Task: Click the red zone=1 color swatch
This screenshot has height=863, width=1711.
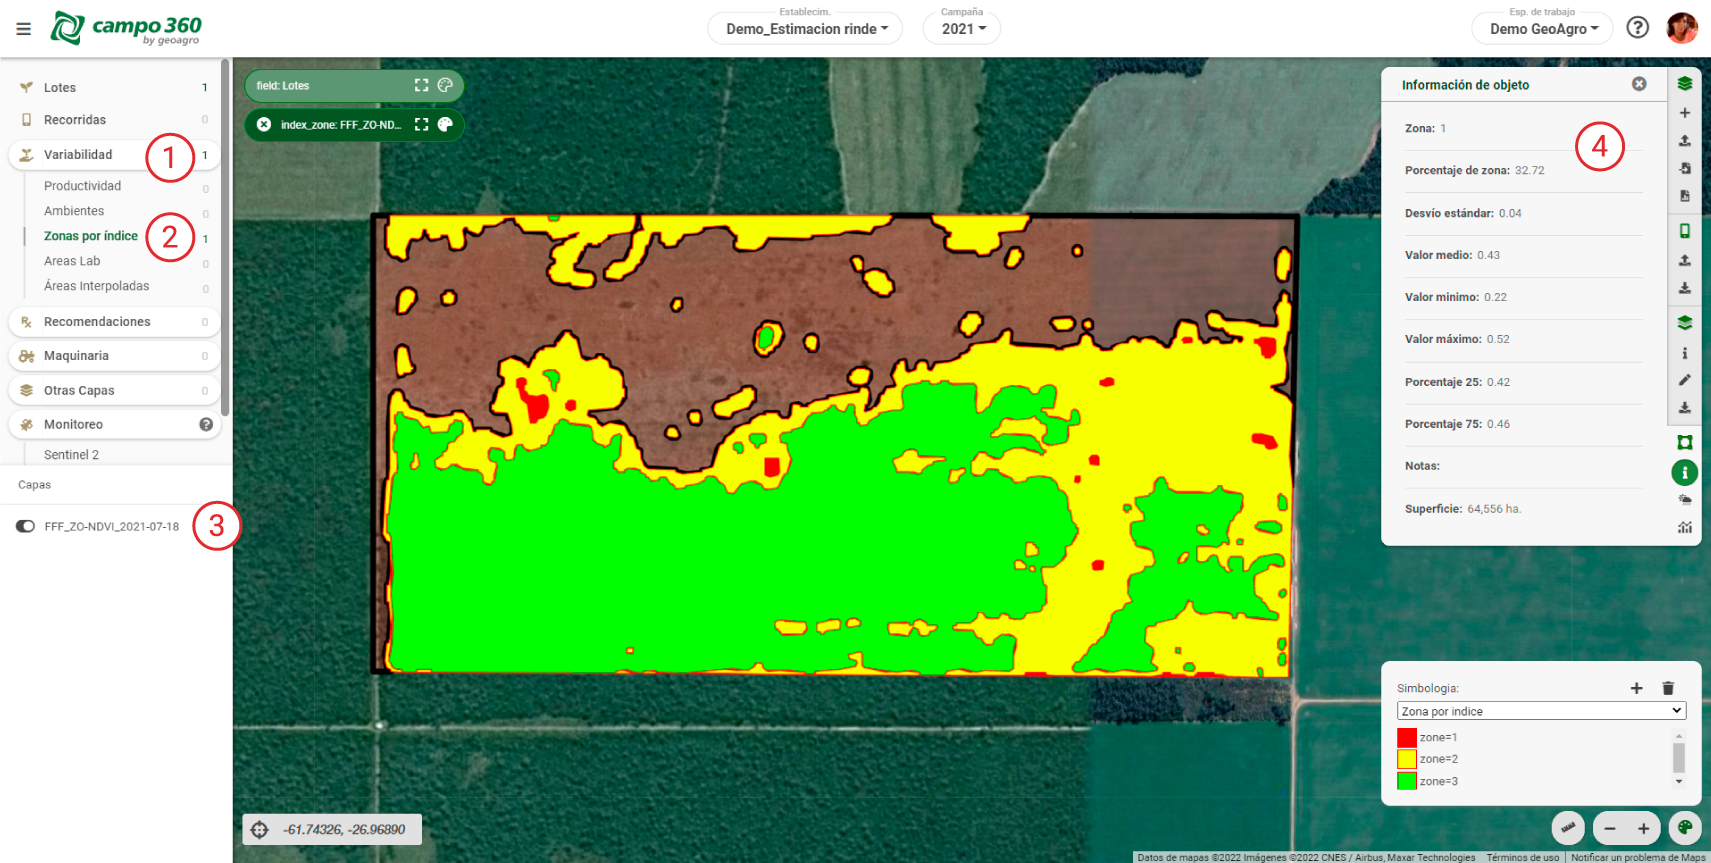Action: tap(1407, 738)
